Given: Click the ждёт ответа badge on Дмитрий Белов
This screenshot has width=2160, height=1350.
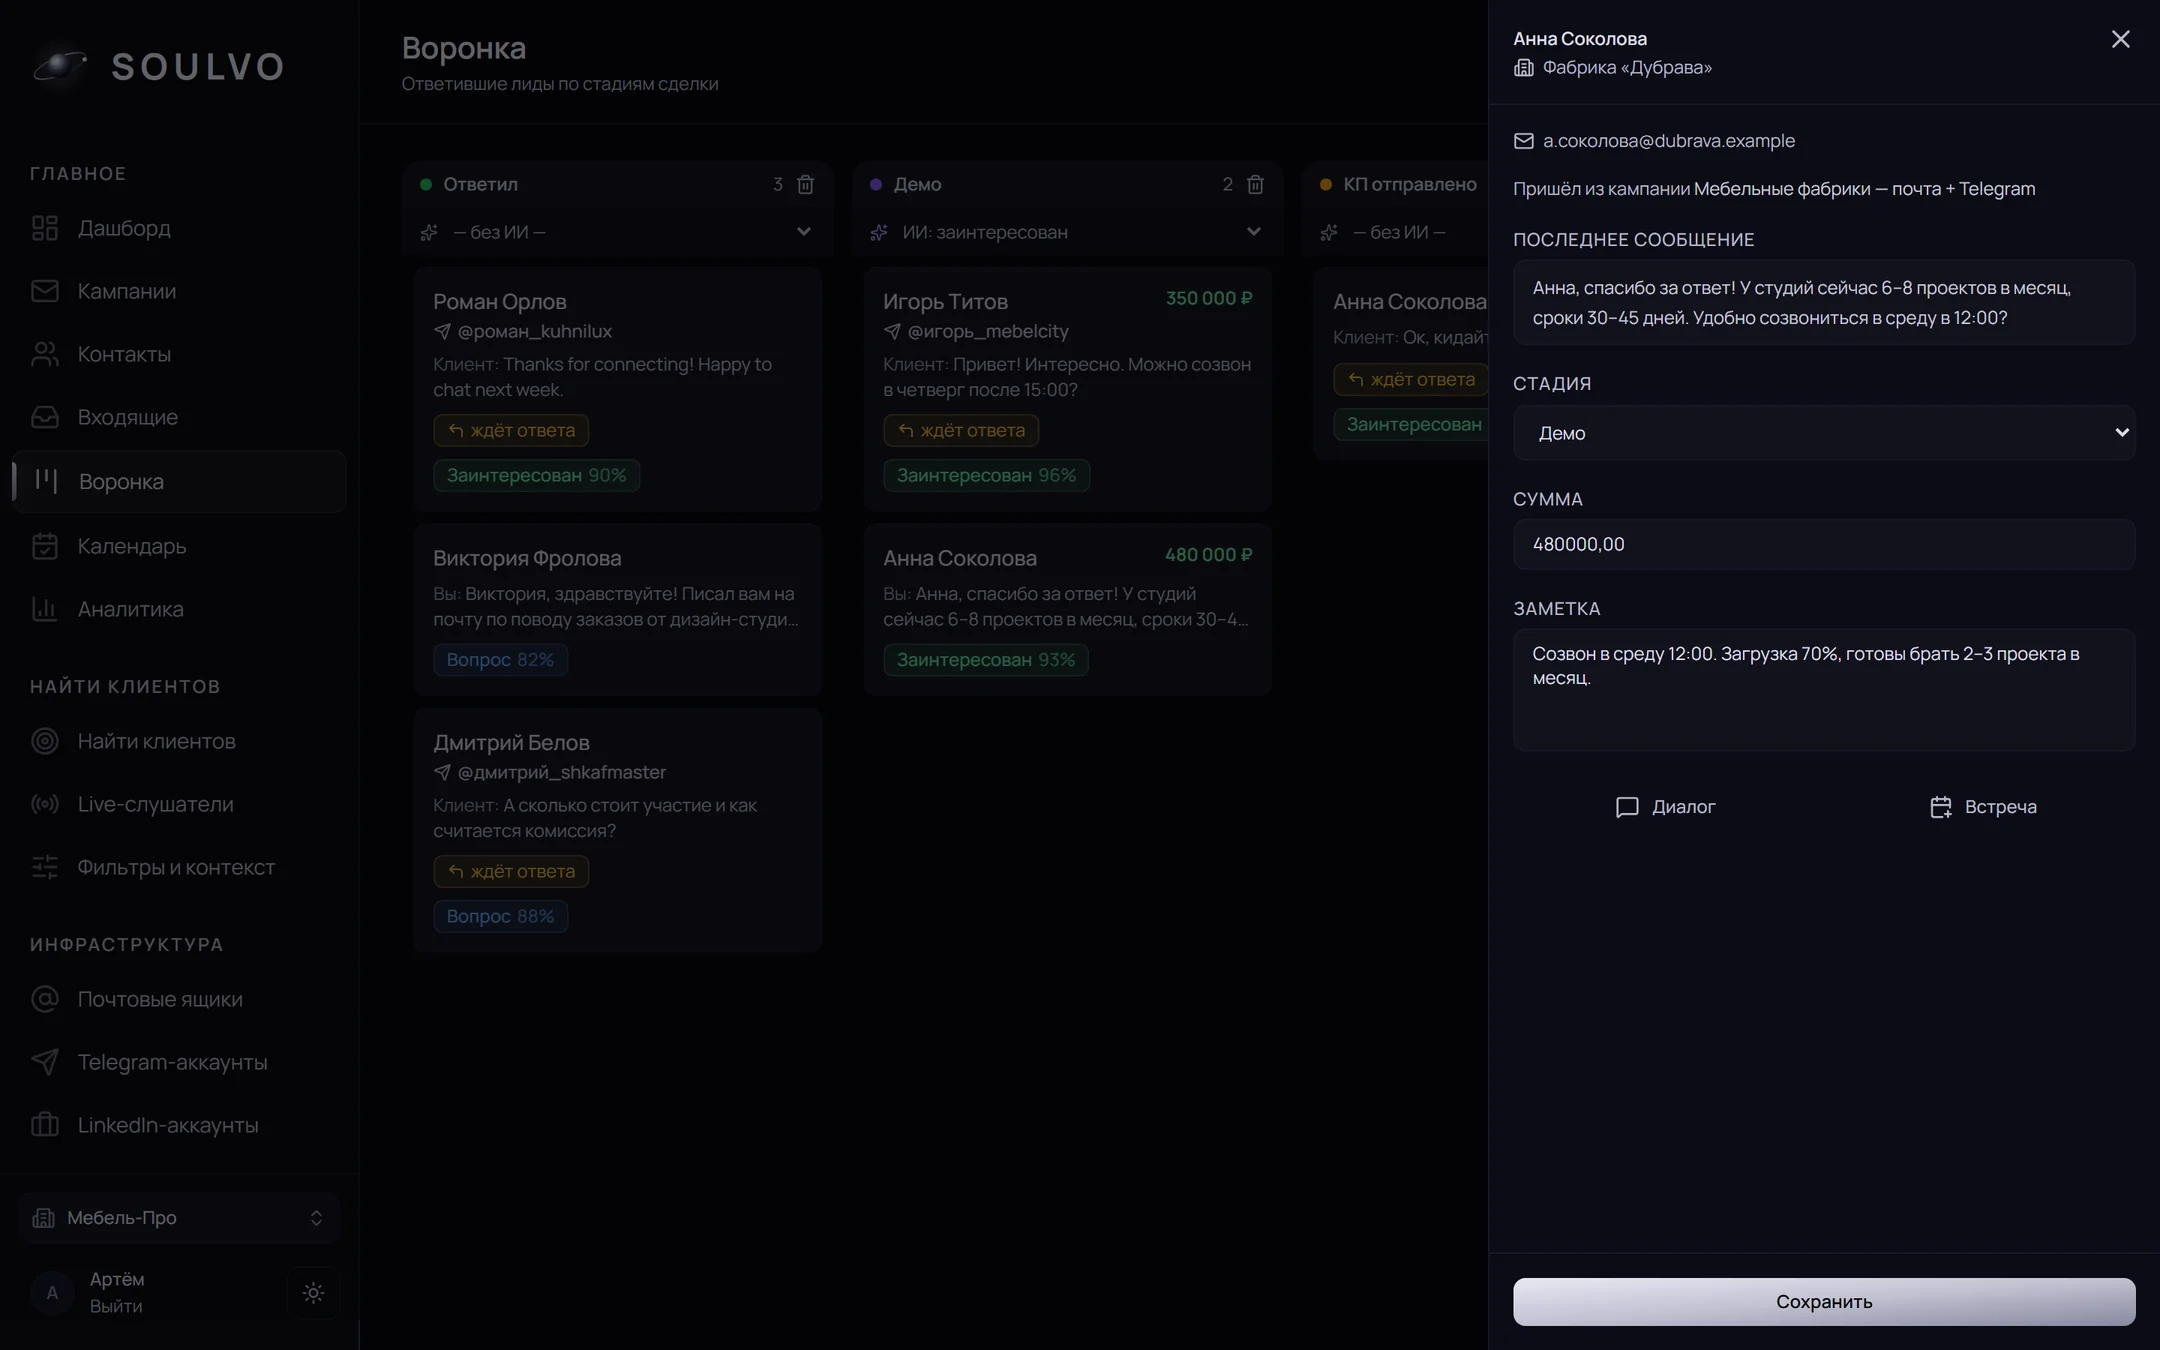Looking at the screenshot, I should [x=511, y=871].
